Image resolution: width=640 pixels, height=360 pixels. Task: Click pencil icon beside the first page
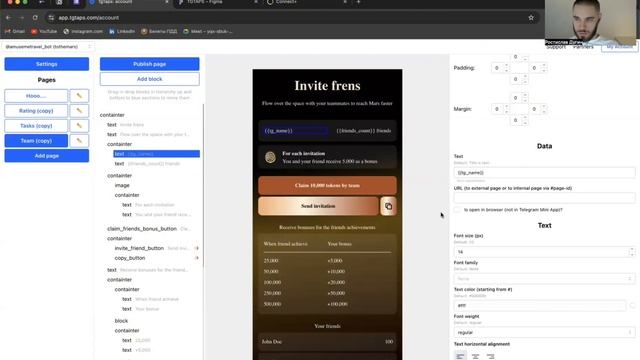(79, 96)
